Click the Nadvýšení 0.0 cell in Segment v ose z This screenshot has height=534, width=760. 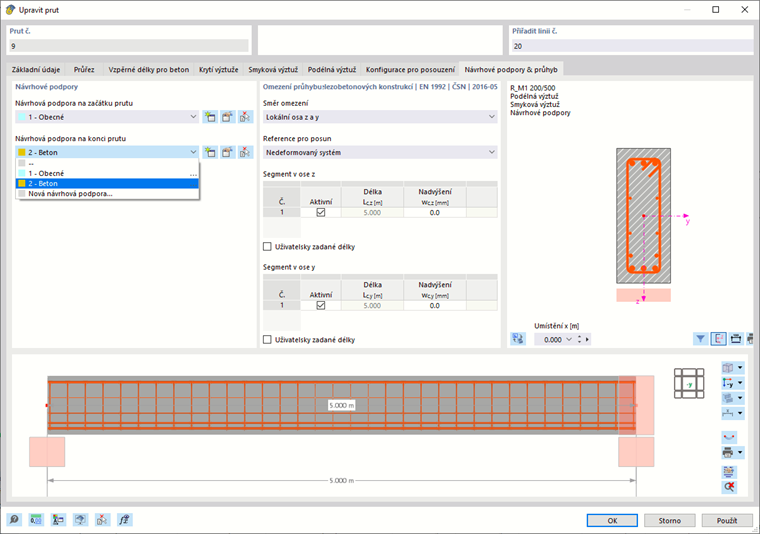click(434, 212)
